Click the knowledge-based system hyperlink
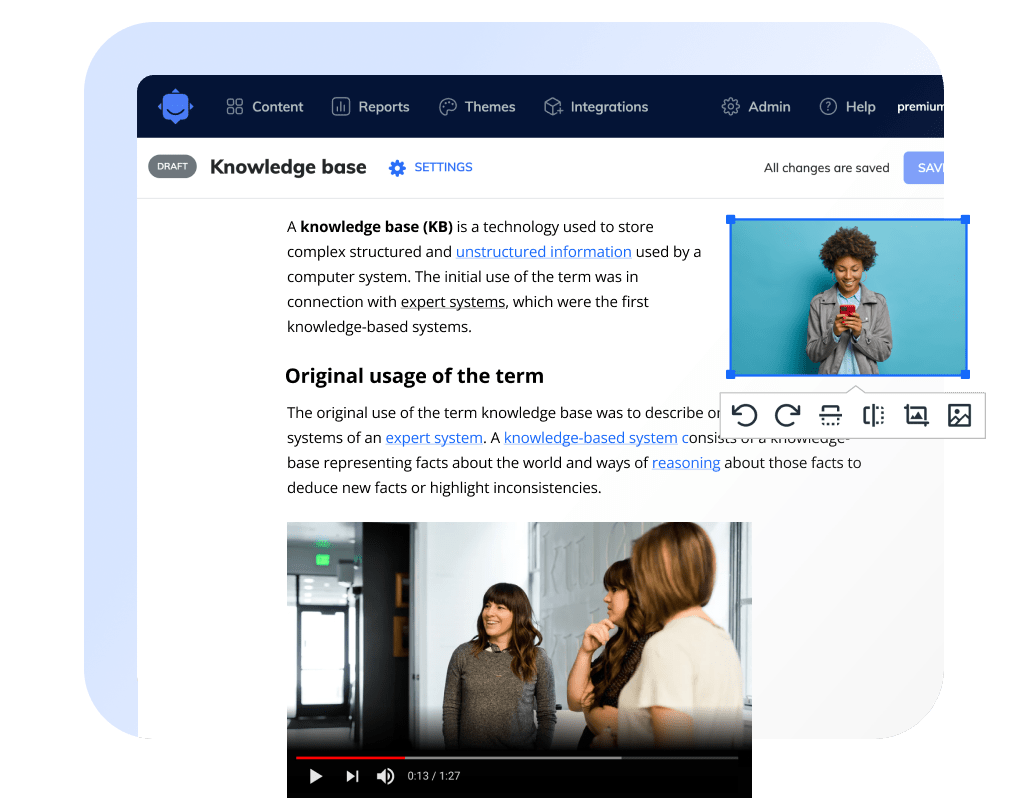This screenshot has width=1011, height=805. pos(590,437)
